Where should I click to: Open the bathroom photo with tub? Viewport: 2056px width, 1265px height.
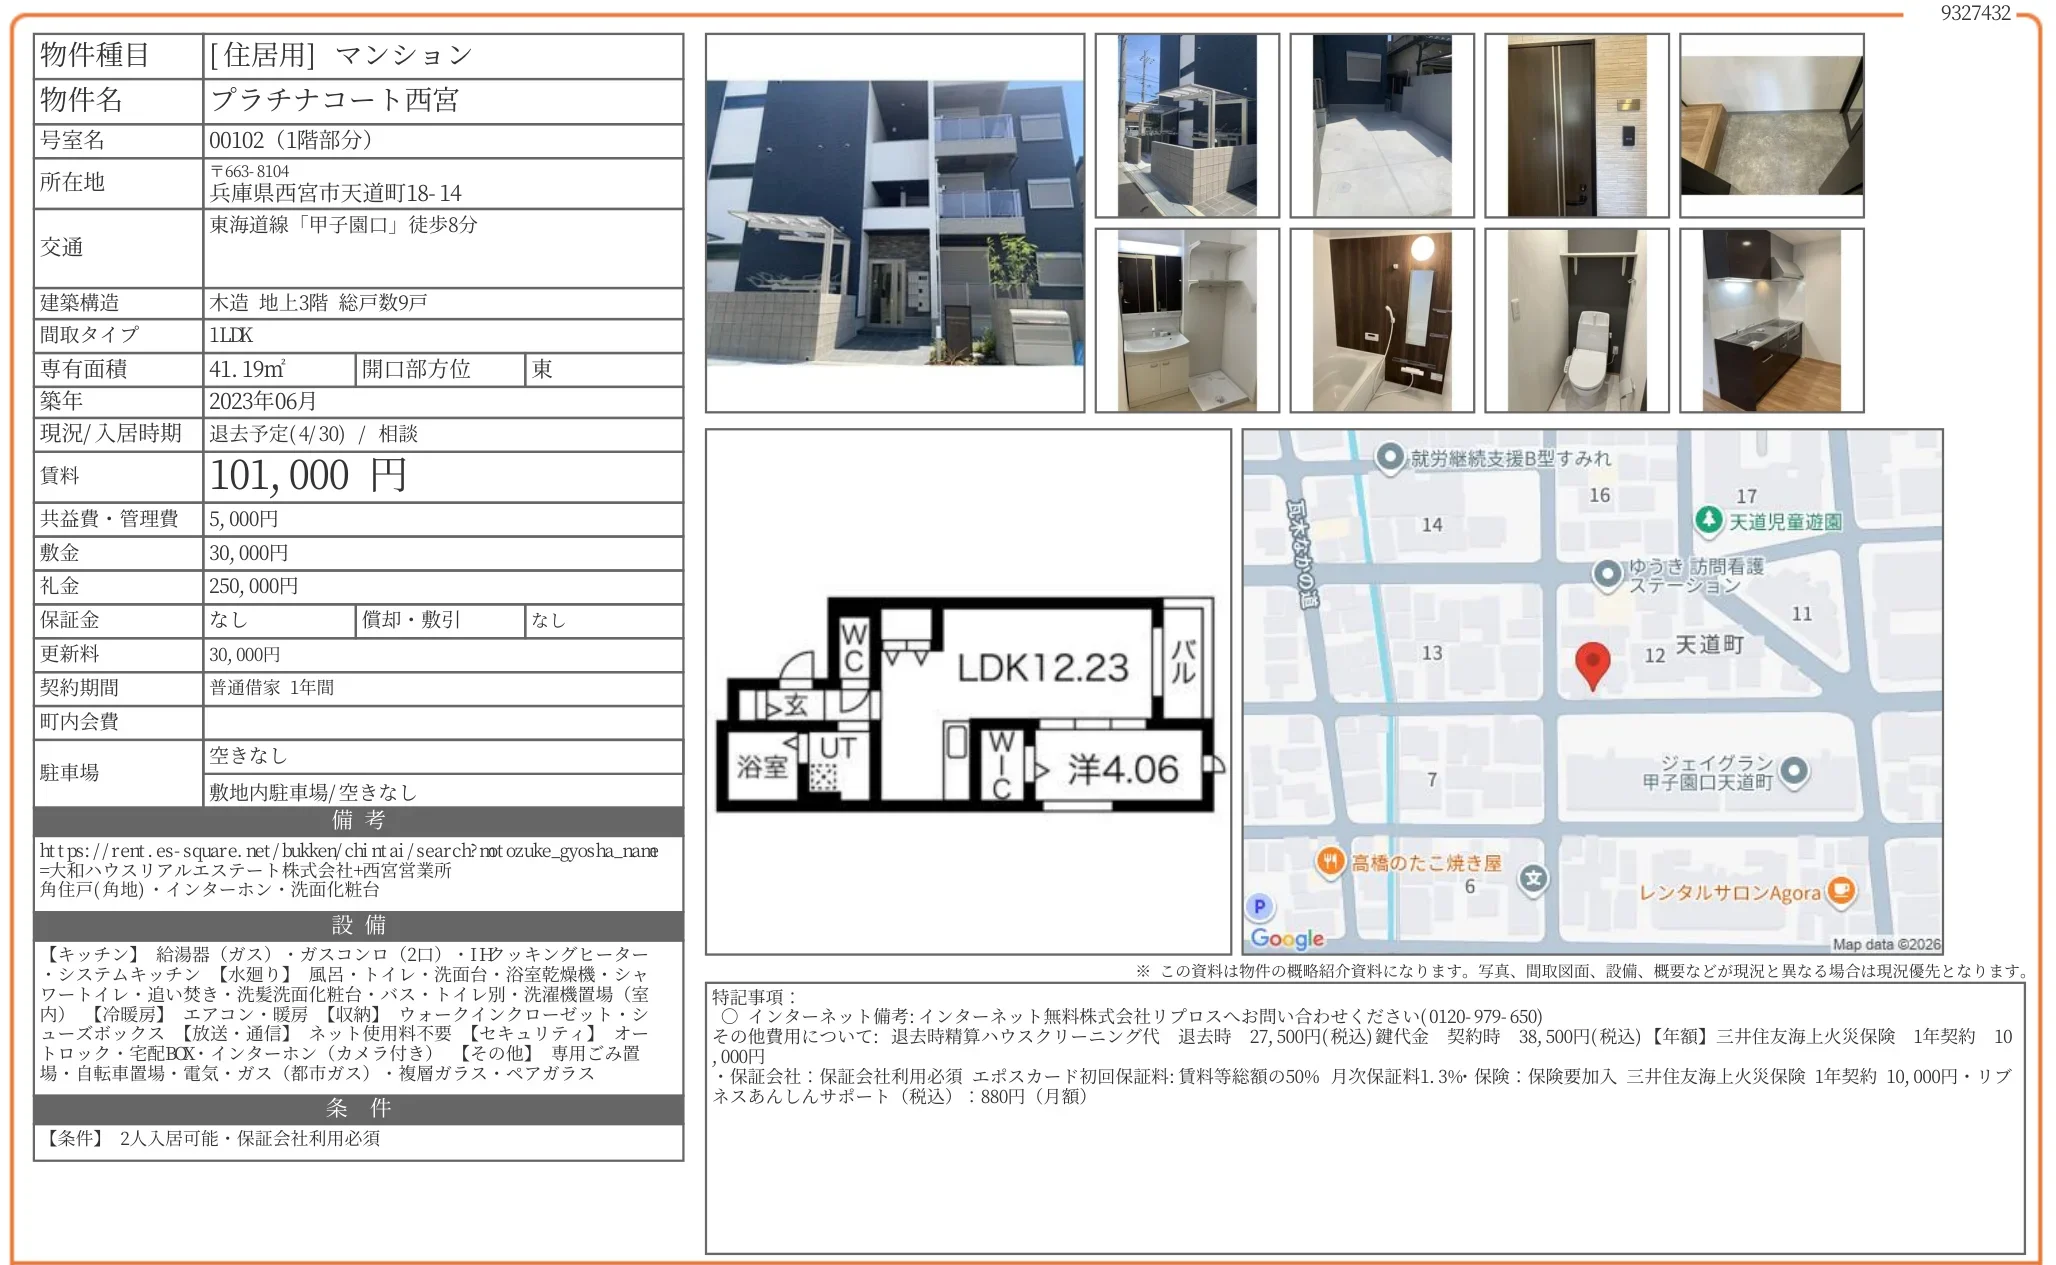click(x=1381, y=320)
